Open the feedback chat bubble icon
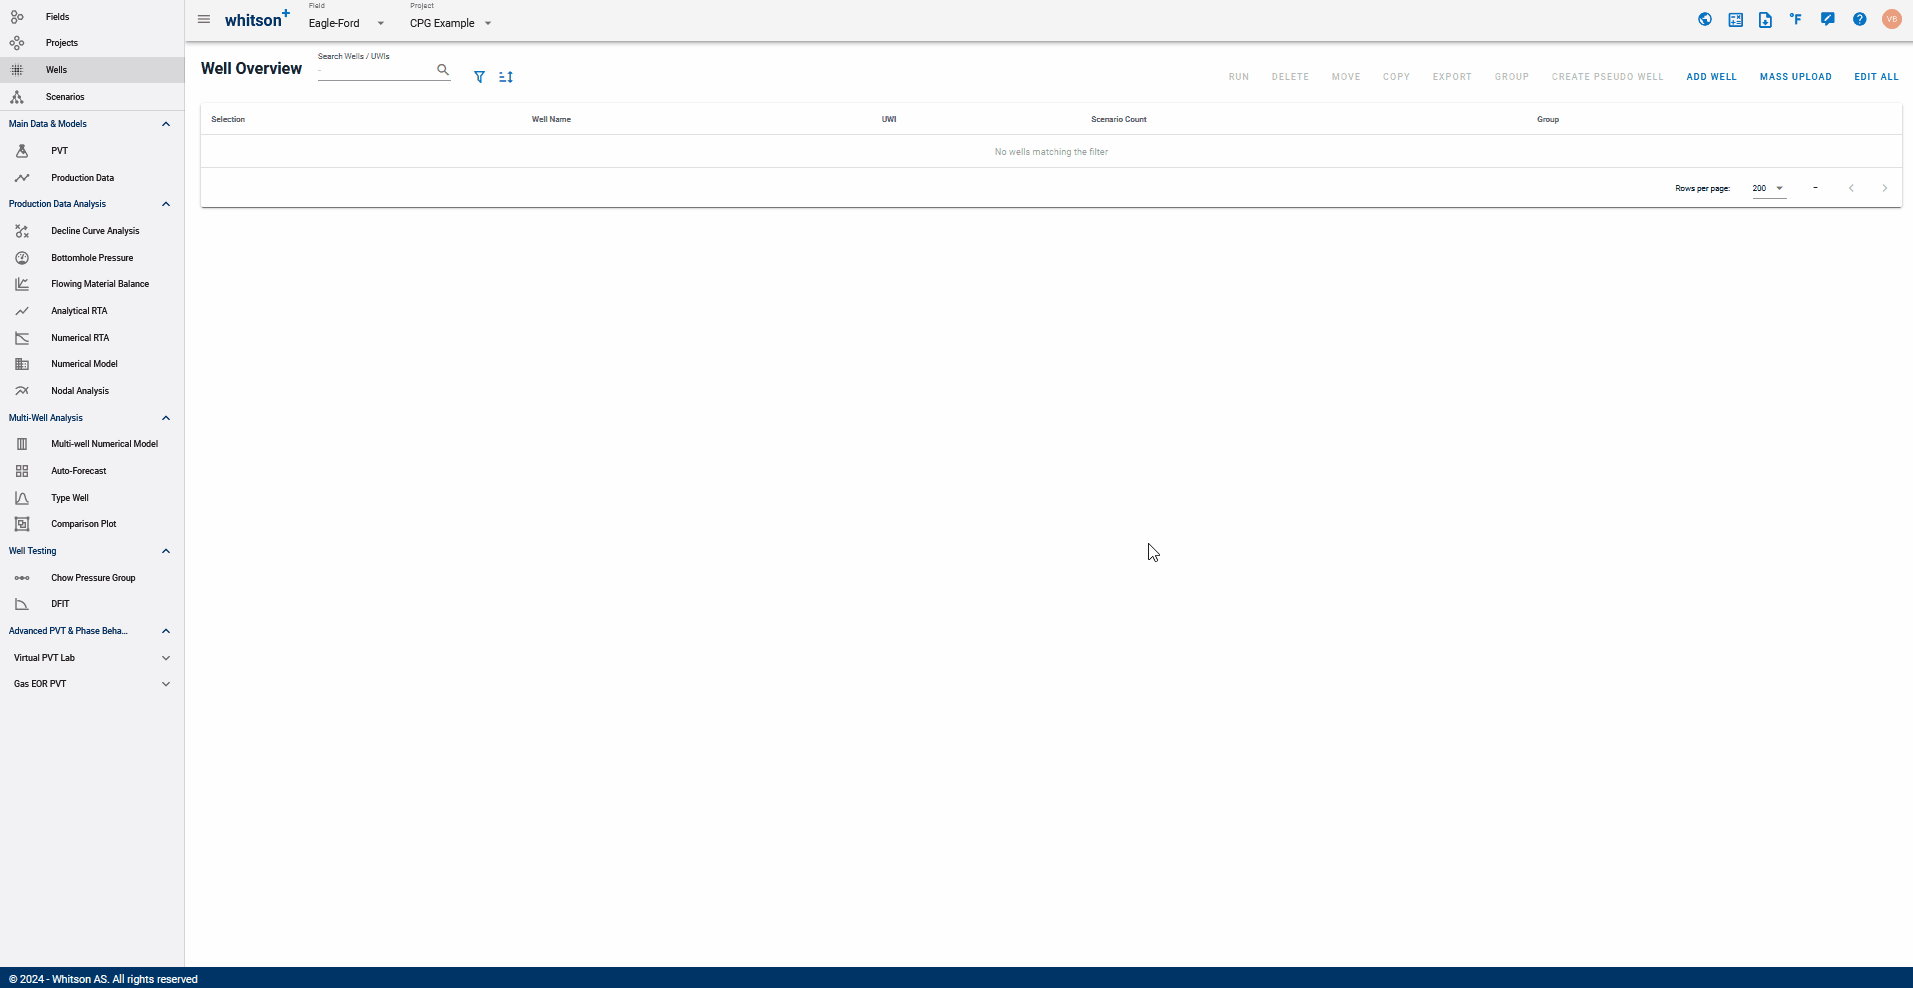1913x988 pixels. [x=1828, y=19]
